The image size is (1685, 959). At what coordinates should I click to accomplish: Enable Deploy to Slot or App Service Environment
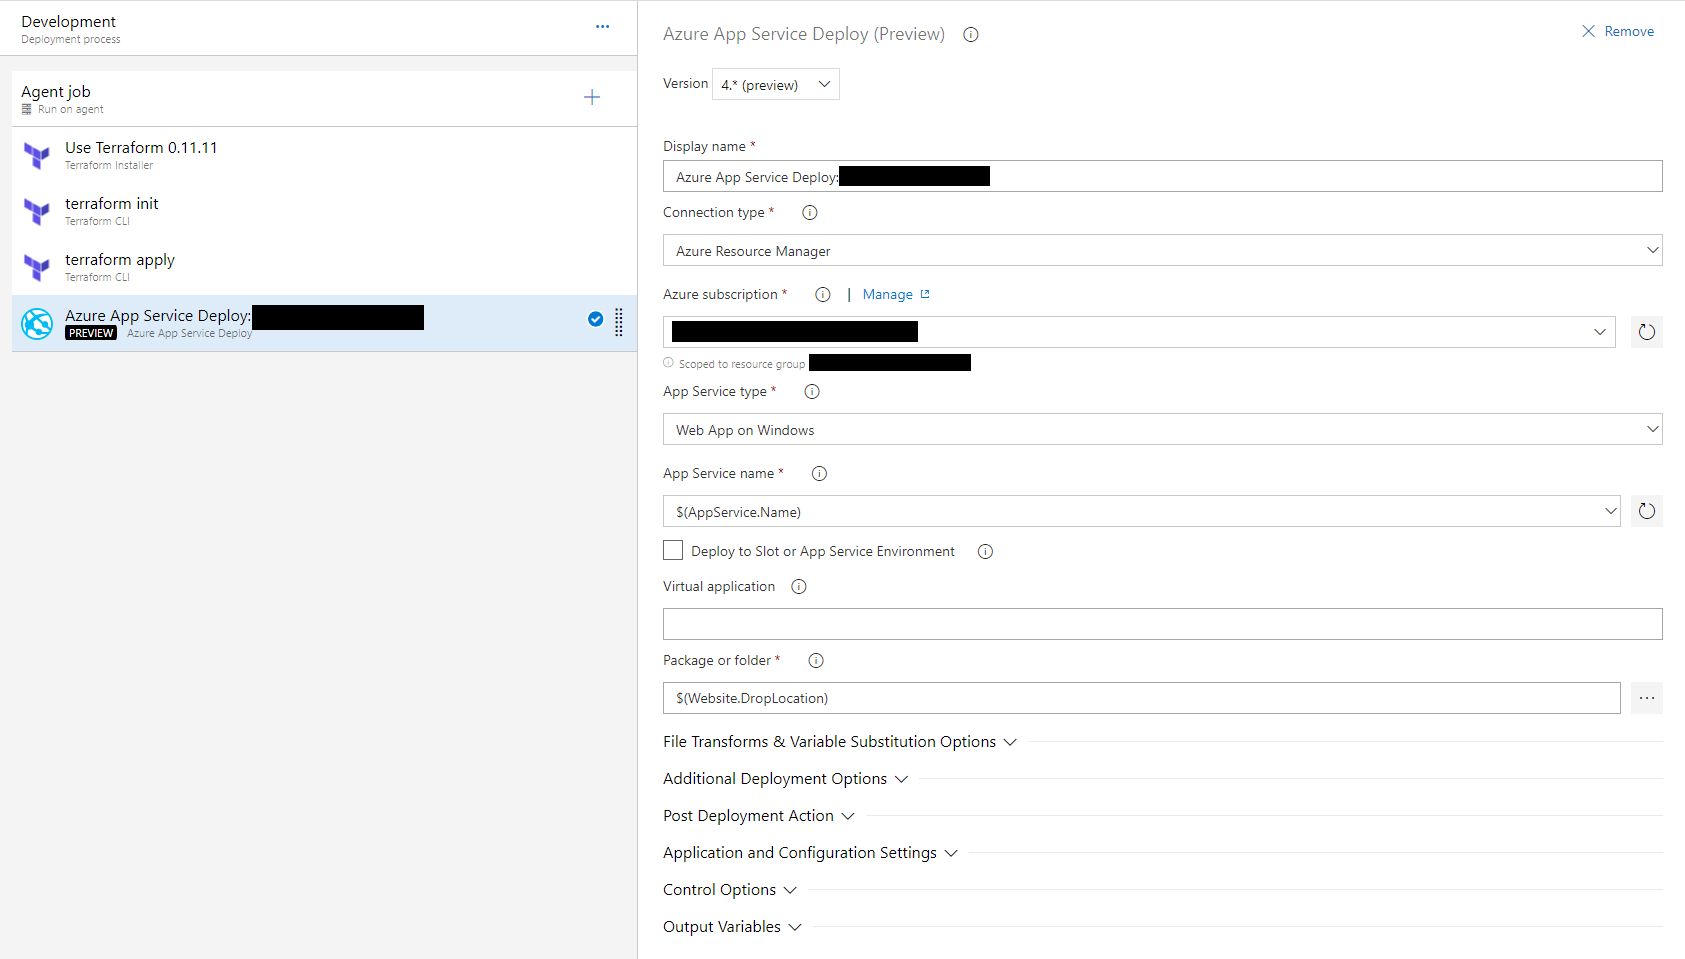tap(673, 551)
